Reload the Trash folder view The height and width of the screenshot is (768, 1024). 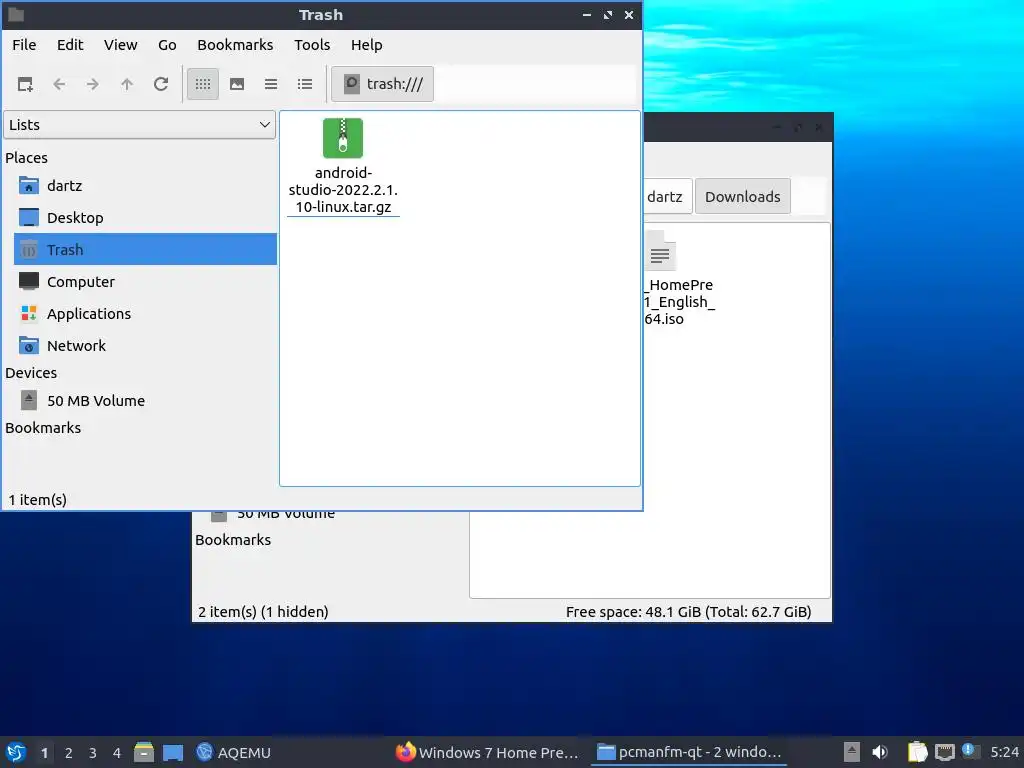point(161,84)
